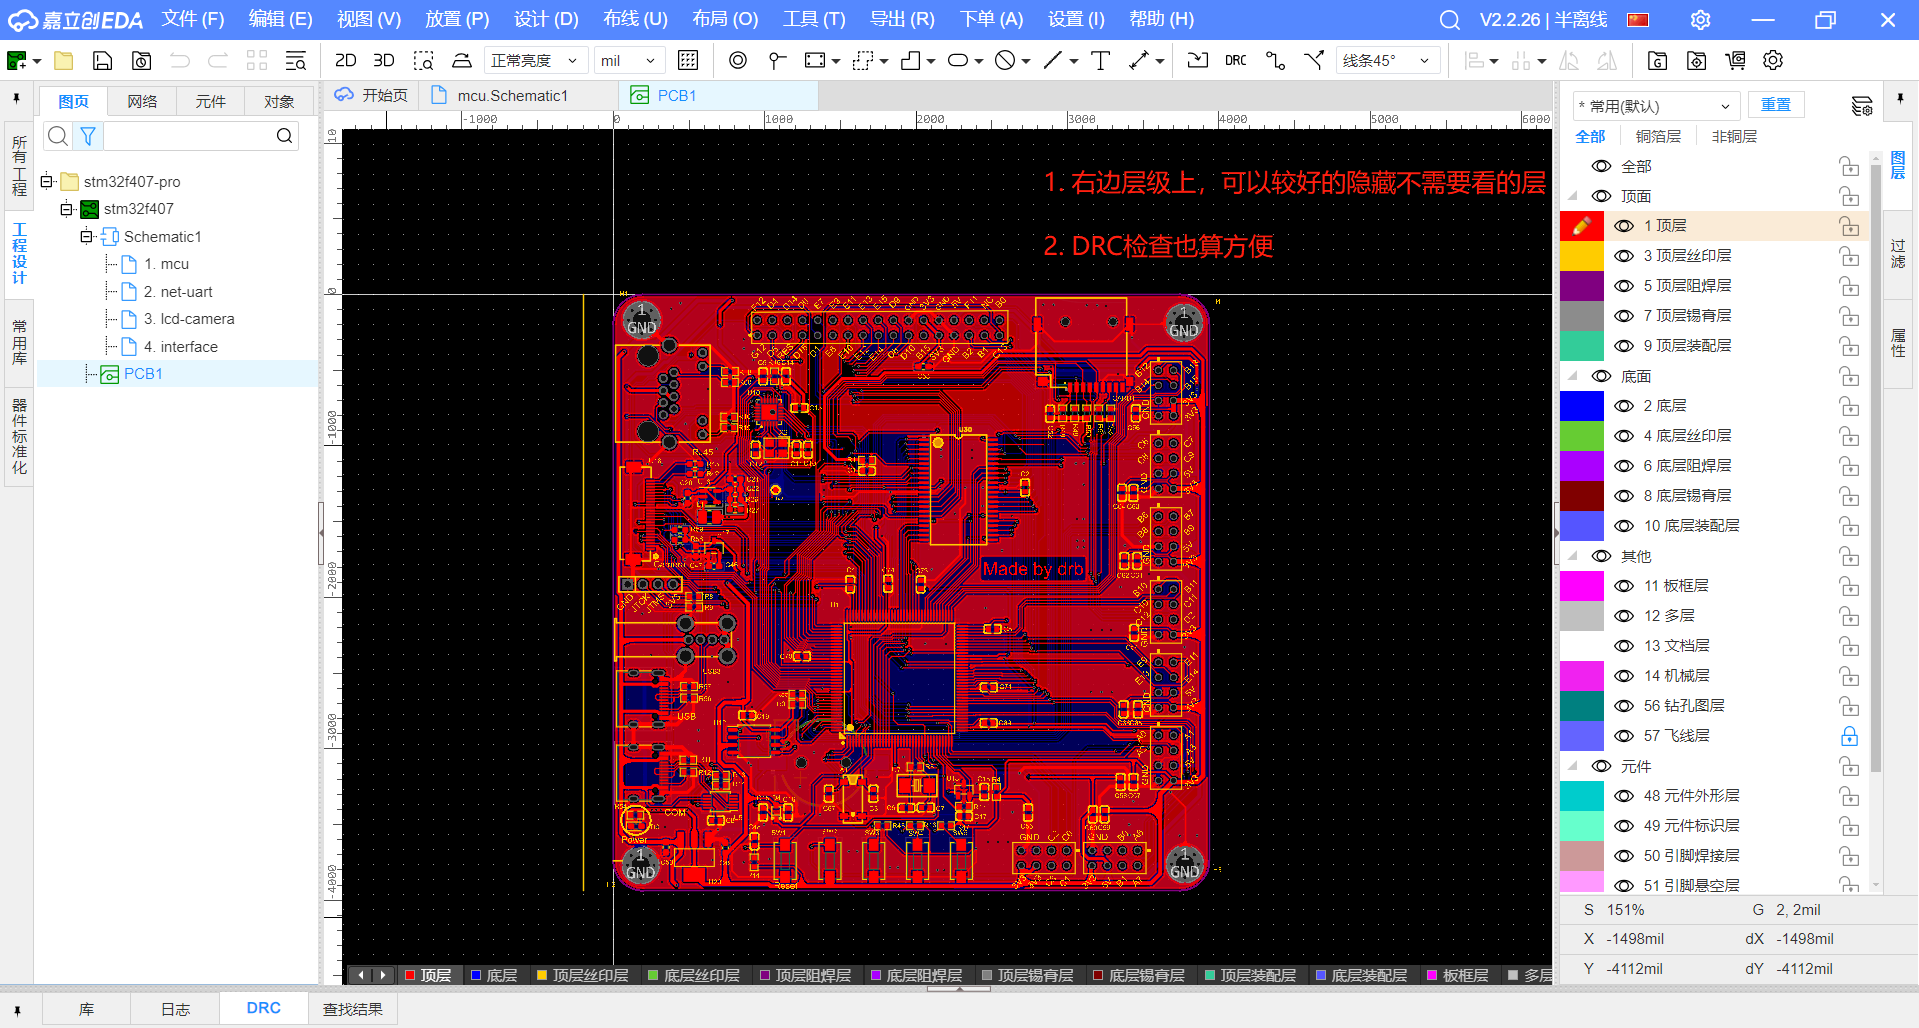Click the save file icon

pos(102,61)
